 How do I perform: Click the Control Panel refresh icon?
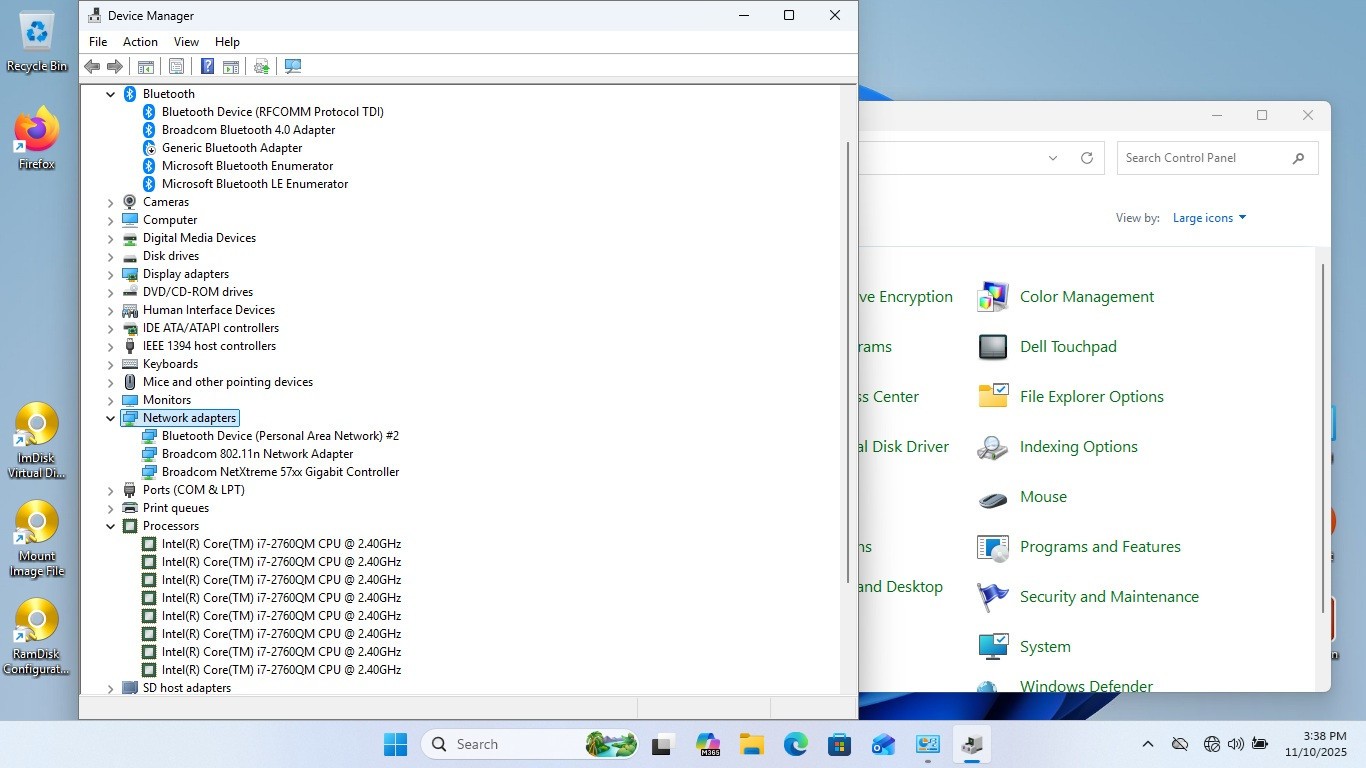[1087, 158]
